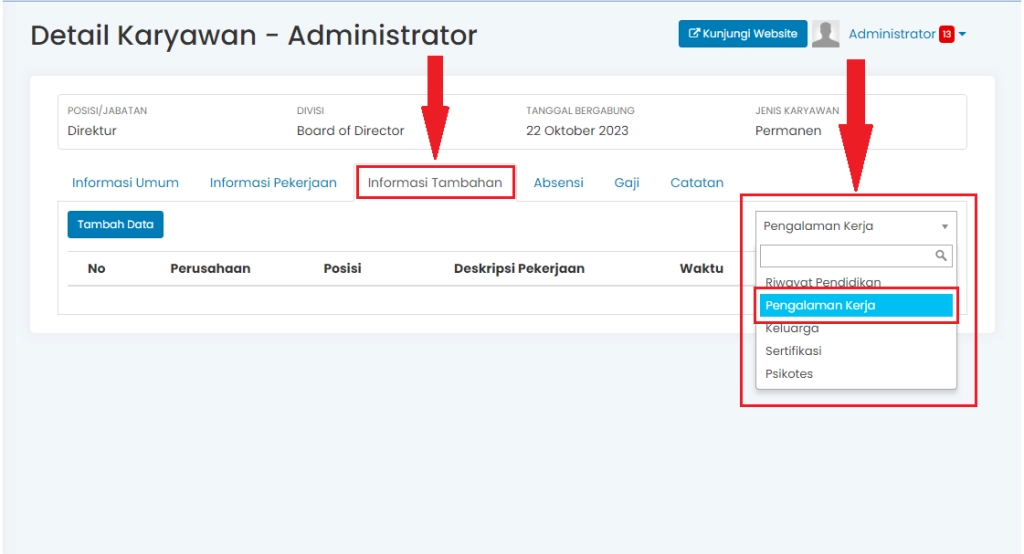Open the Informasi Pekerjaan tab

273,183
